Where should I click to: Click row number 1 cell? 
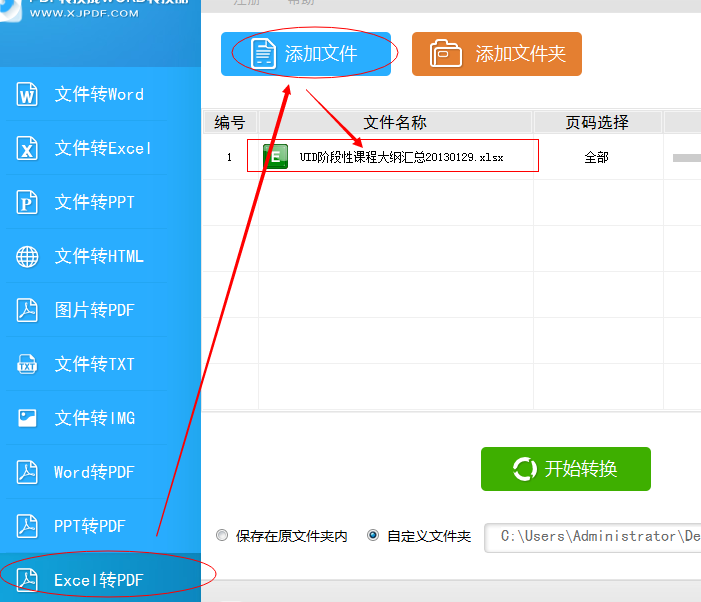pyautogui.click(x=230, y=157)
